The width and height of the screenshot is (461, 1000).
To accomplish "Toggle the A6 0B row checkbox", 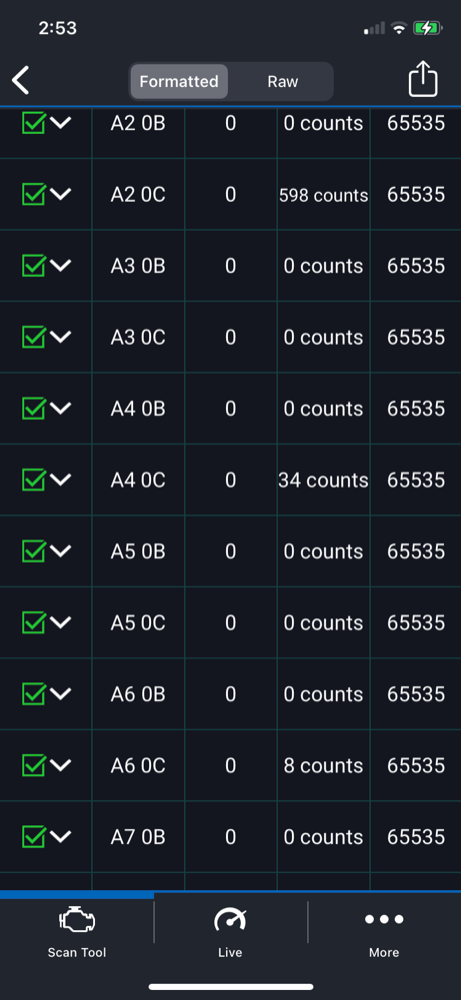I will point(34,693).
